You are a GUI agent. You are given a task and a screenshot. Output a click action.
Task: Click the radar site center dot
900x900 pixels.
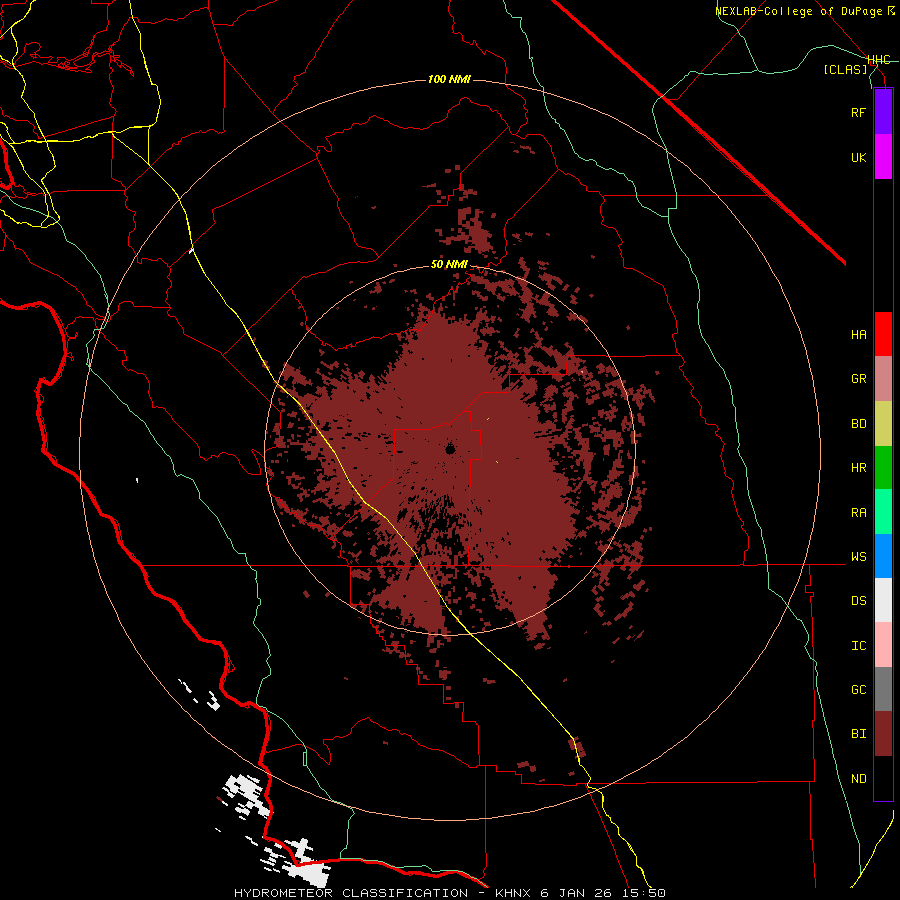tap(450, 449)
